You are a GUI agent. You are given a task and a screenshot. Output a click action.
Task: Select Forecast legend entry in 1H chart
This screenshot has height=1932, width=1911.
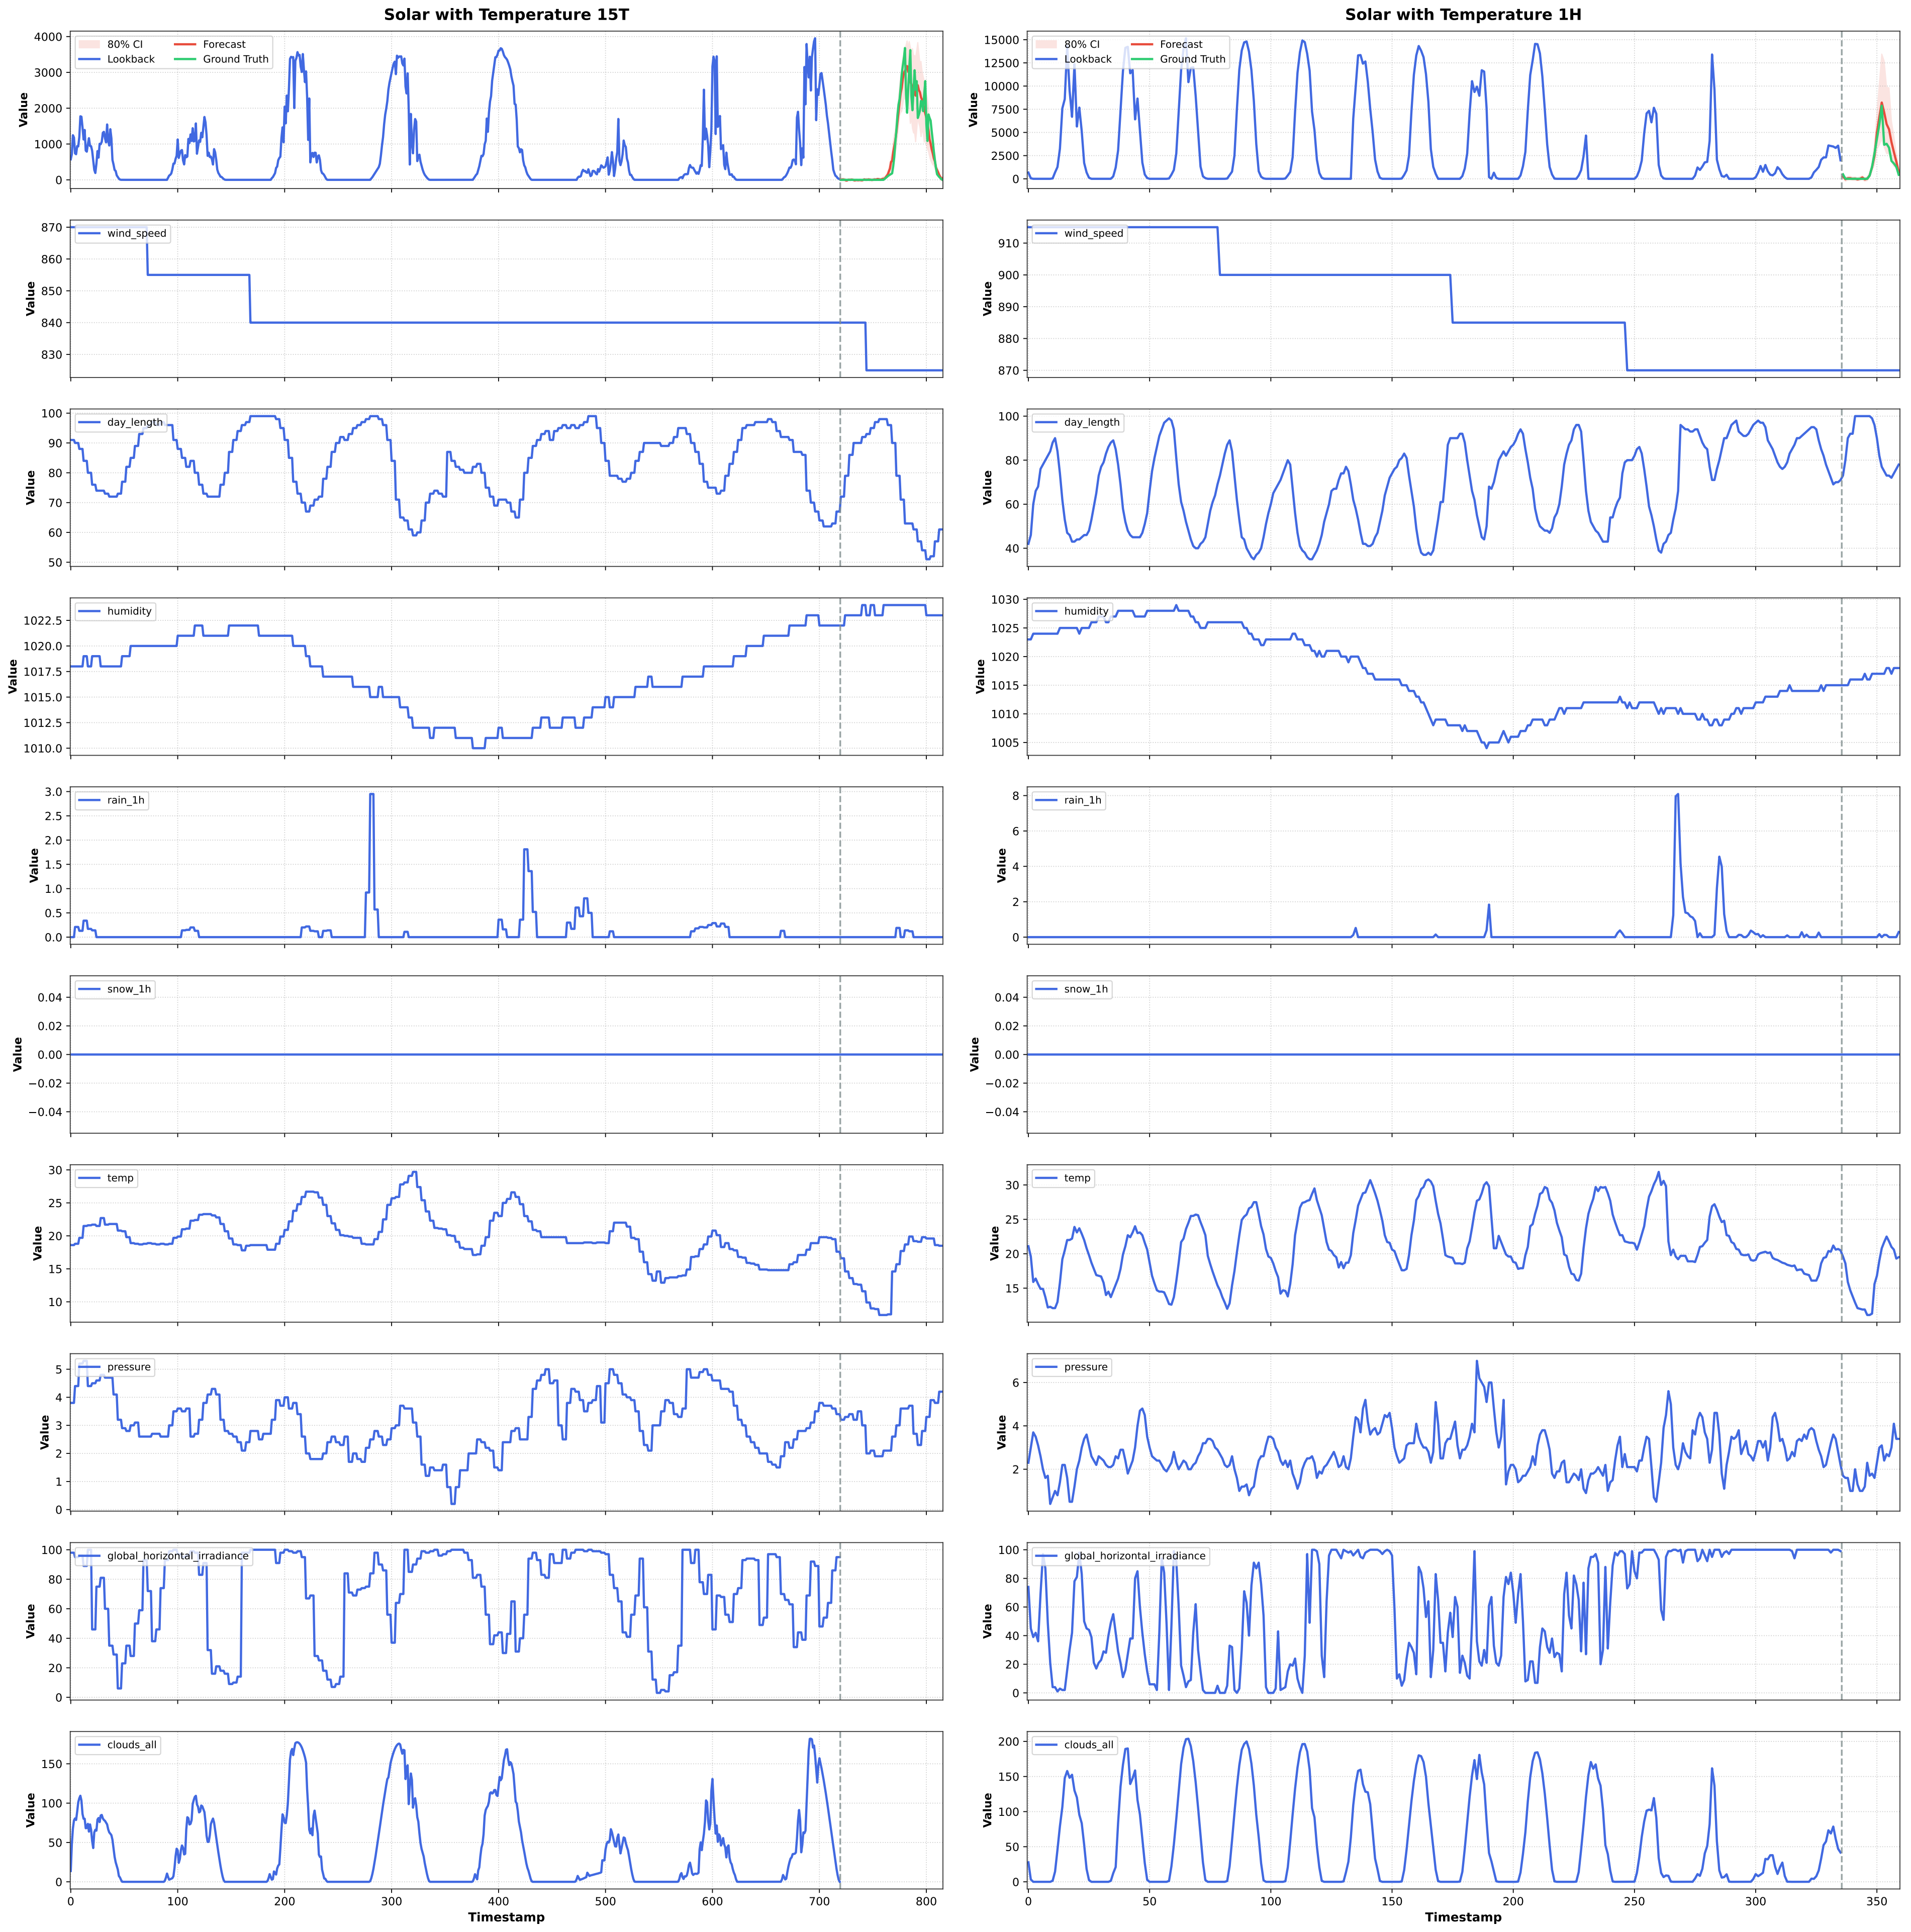[1181, 45]
